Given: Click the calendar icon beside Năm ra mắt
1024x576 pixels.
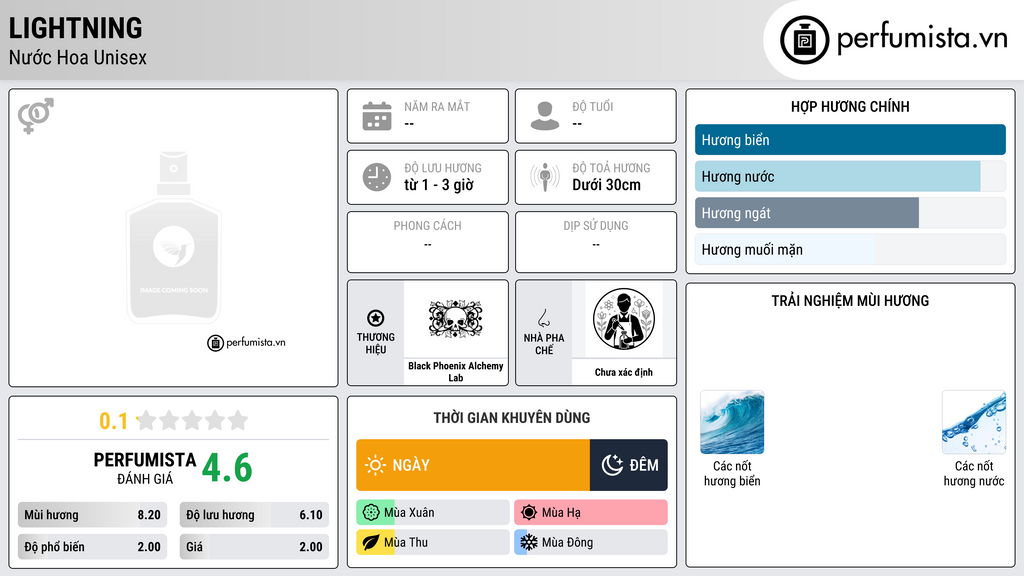Looking at the screenshot, I should pos(377,116).
